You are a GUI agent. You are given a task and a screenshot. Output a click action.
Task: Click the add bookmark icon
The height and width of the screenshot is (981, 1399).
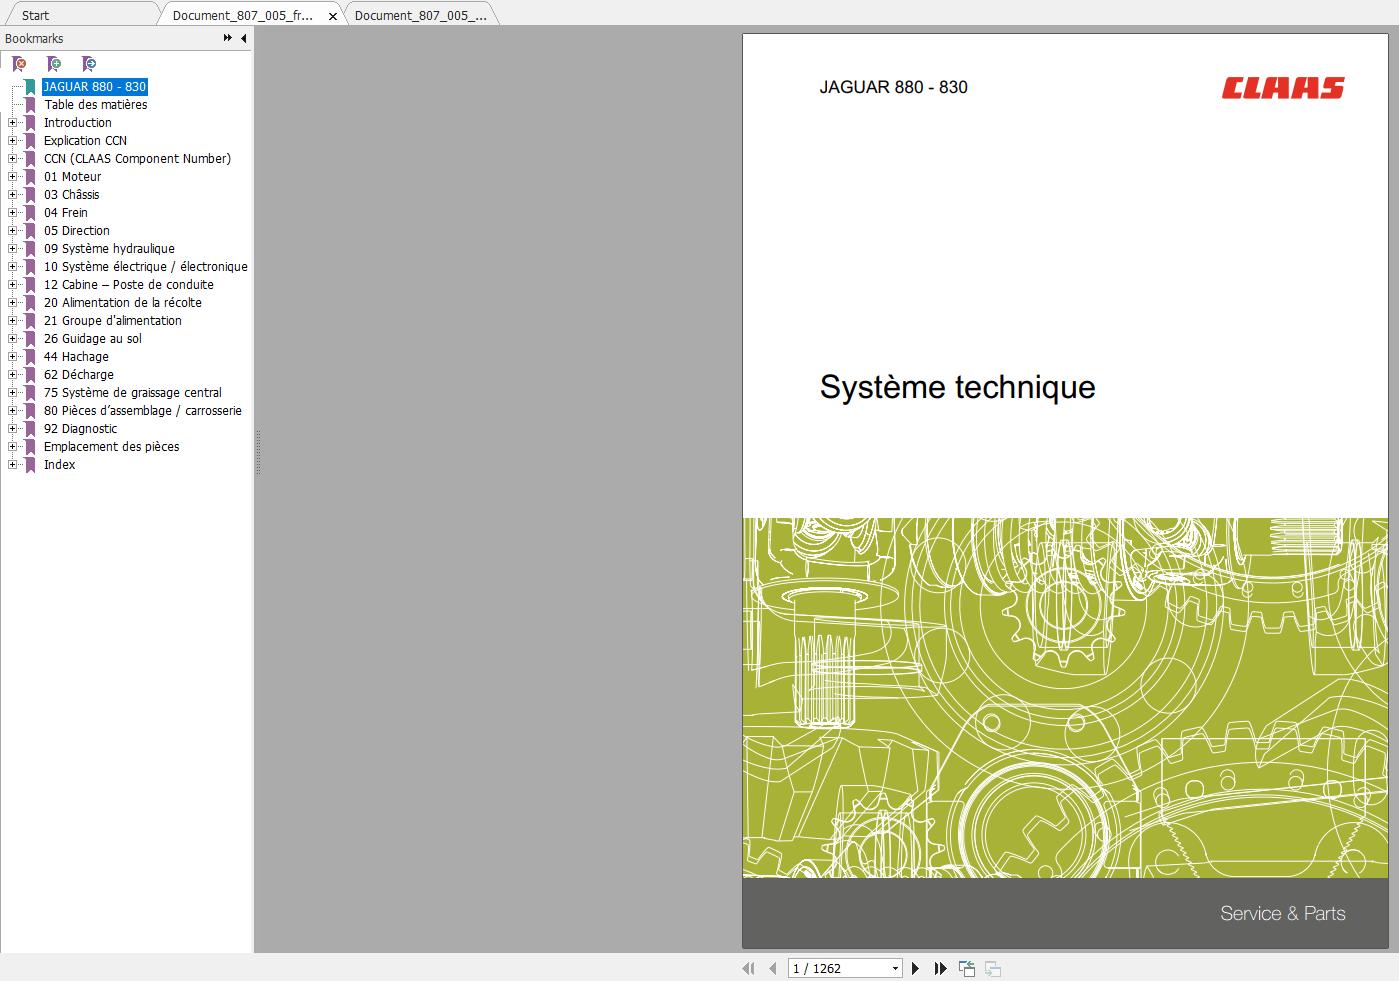tap(54, 64)
